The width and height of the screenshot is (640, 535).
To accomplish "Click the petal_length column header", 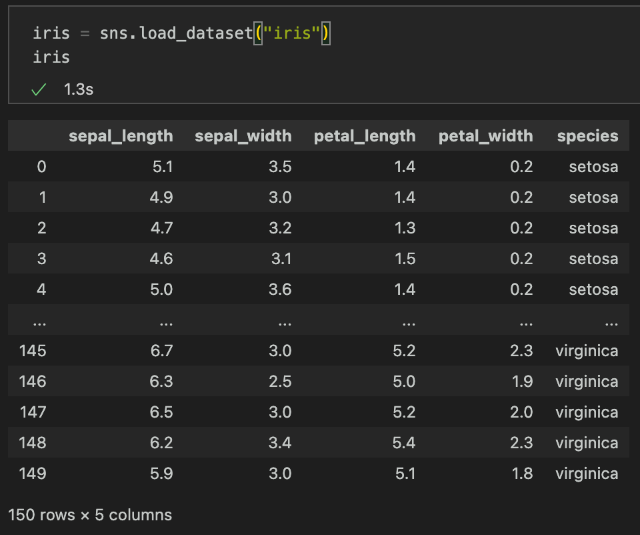I will (365, 136).
